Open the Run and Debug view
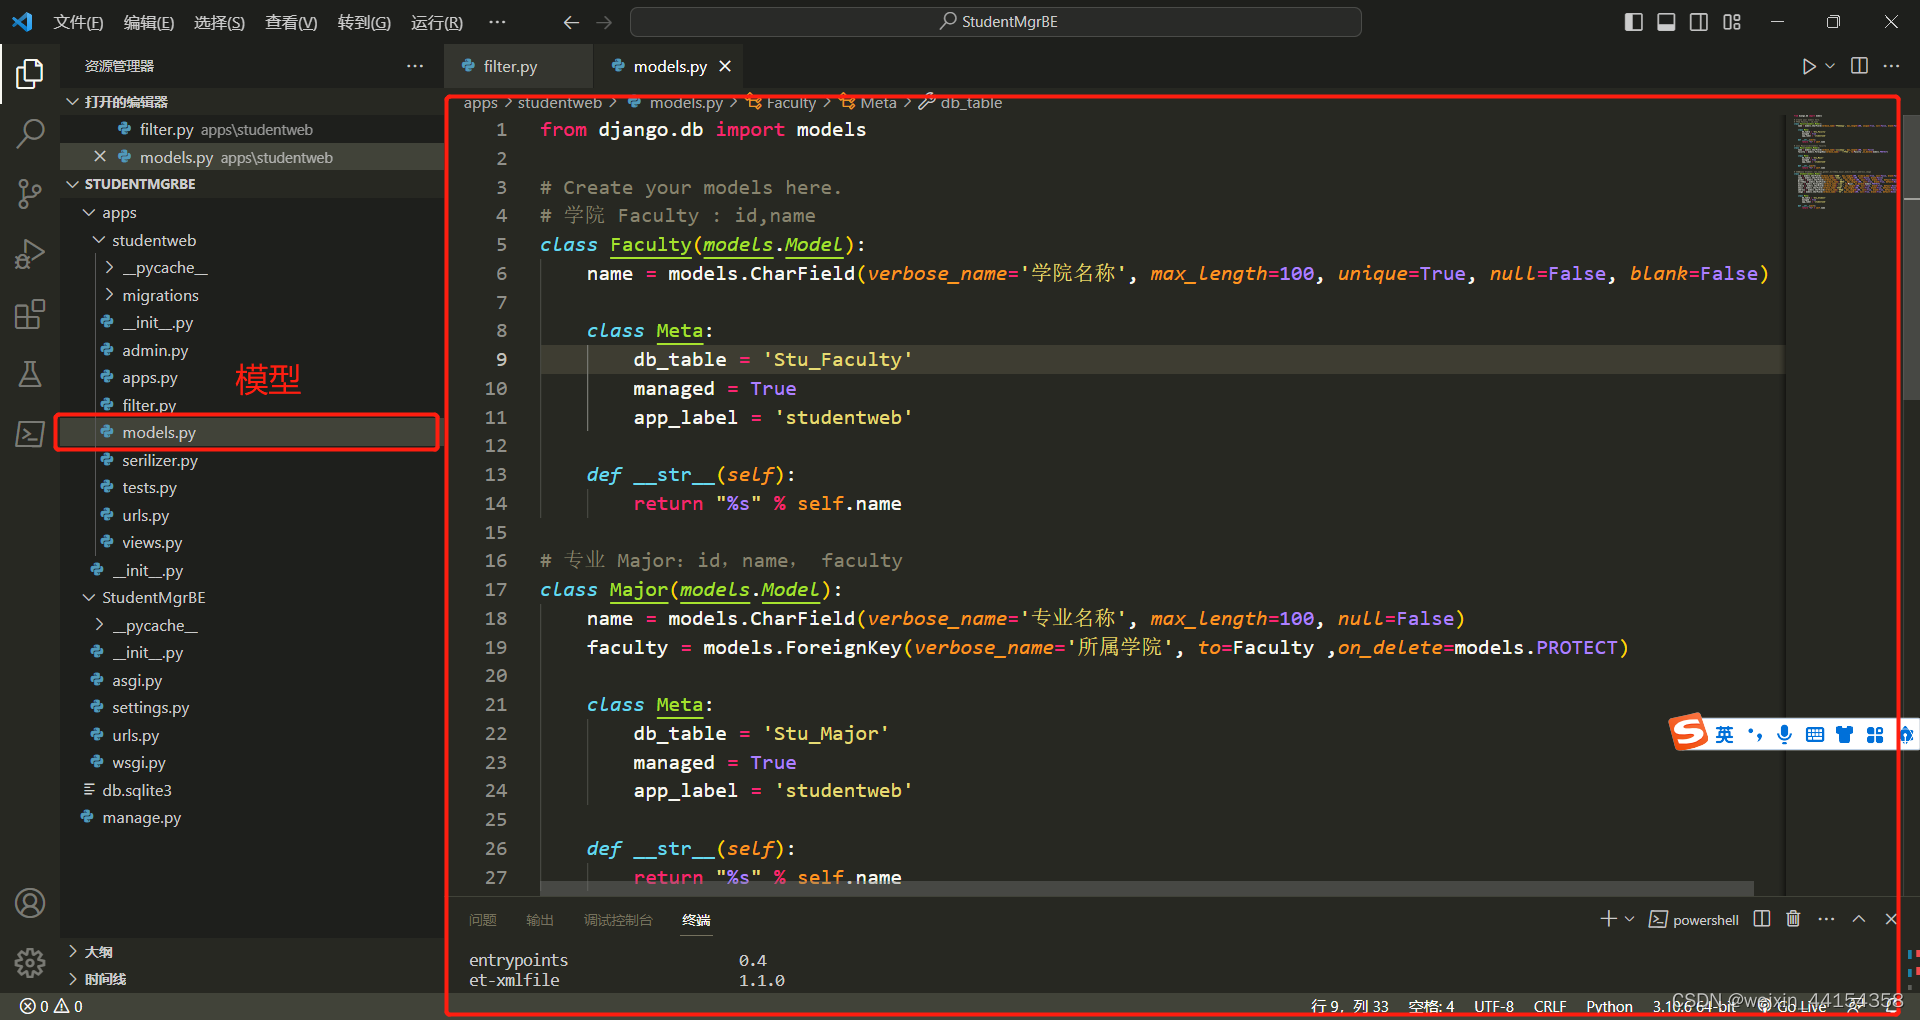 pos(30,254)
